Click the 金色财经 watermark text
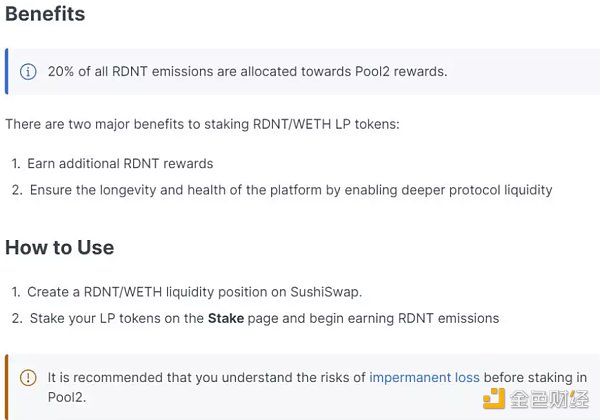Image resolution: width=600 pixels, height=420 pixels. [549, 398]
